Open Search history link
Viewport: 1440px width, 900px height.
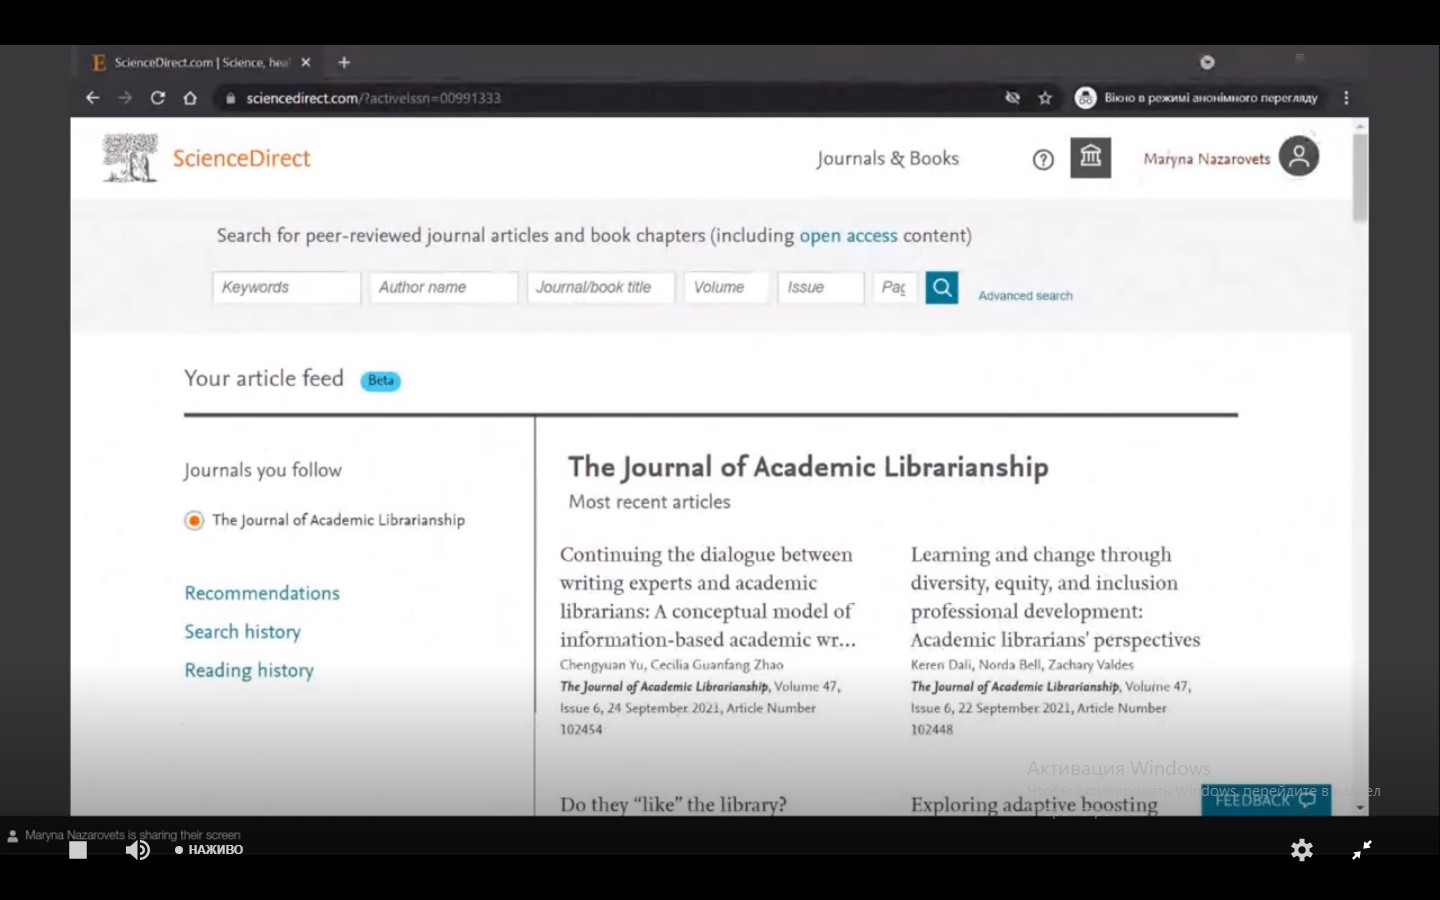(x=242, y=632)
